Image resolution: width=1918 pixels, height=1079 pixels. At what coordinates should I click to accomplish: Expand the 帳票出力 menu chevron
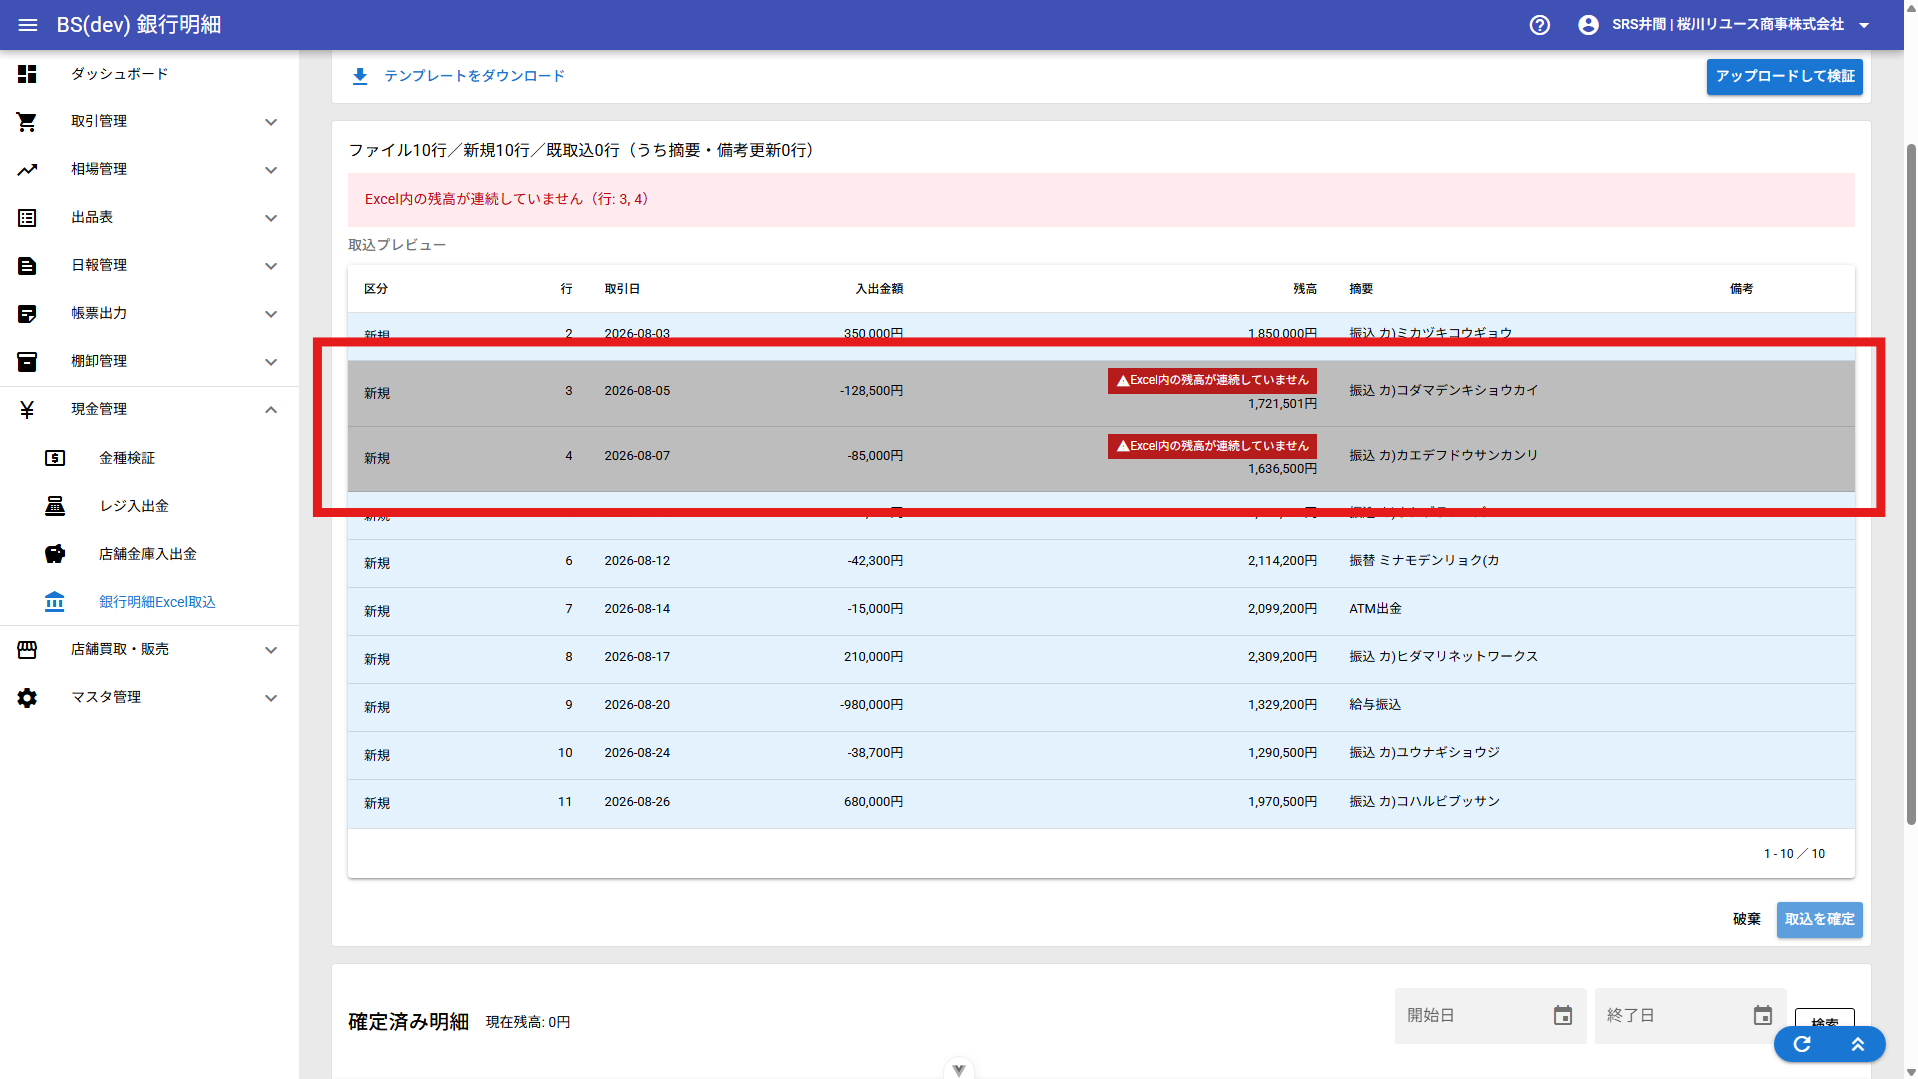point(271,314)
